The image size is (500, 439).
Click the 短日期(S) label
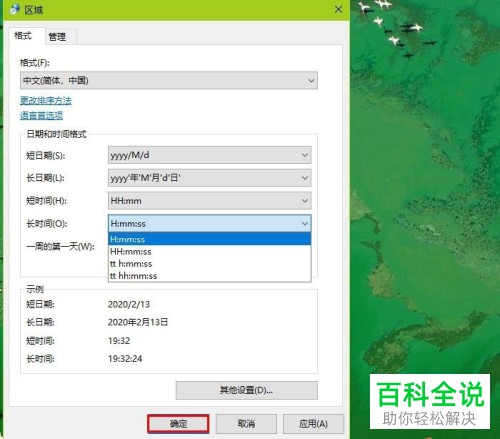(x=46, y=155)
